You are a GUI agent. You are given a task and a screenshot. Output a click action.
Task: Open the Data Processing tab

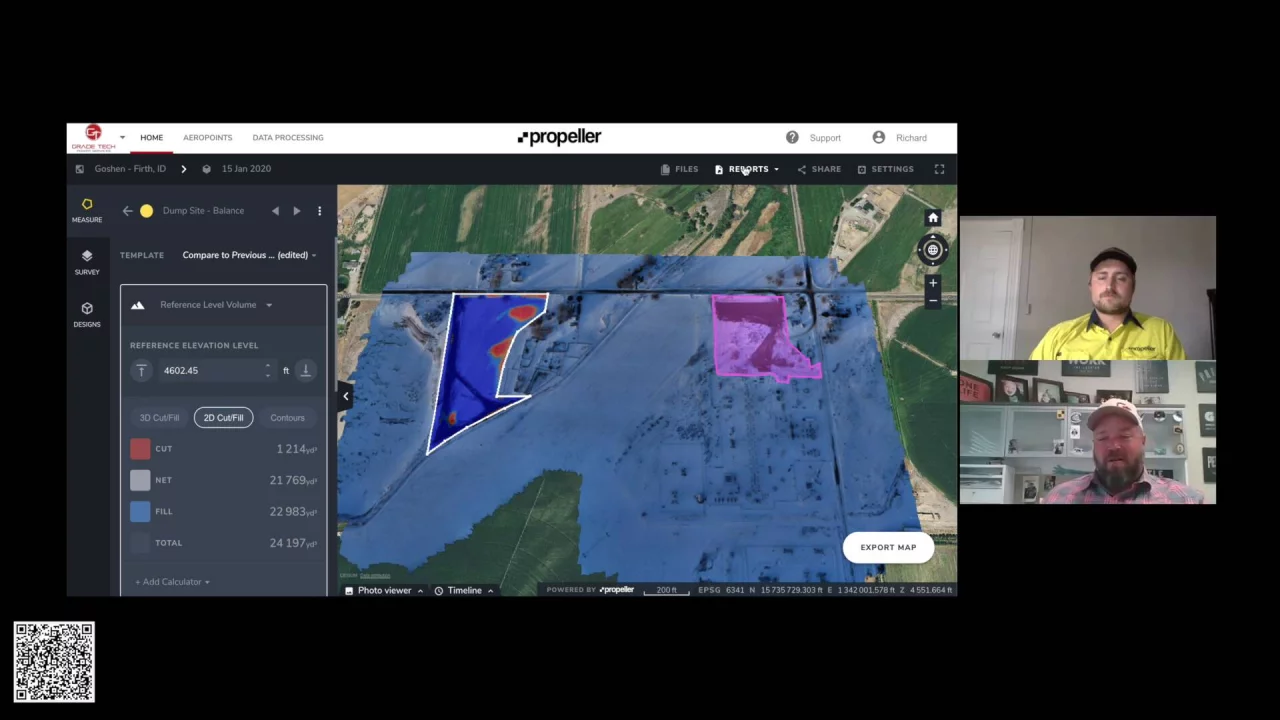click(287, 138)
